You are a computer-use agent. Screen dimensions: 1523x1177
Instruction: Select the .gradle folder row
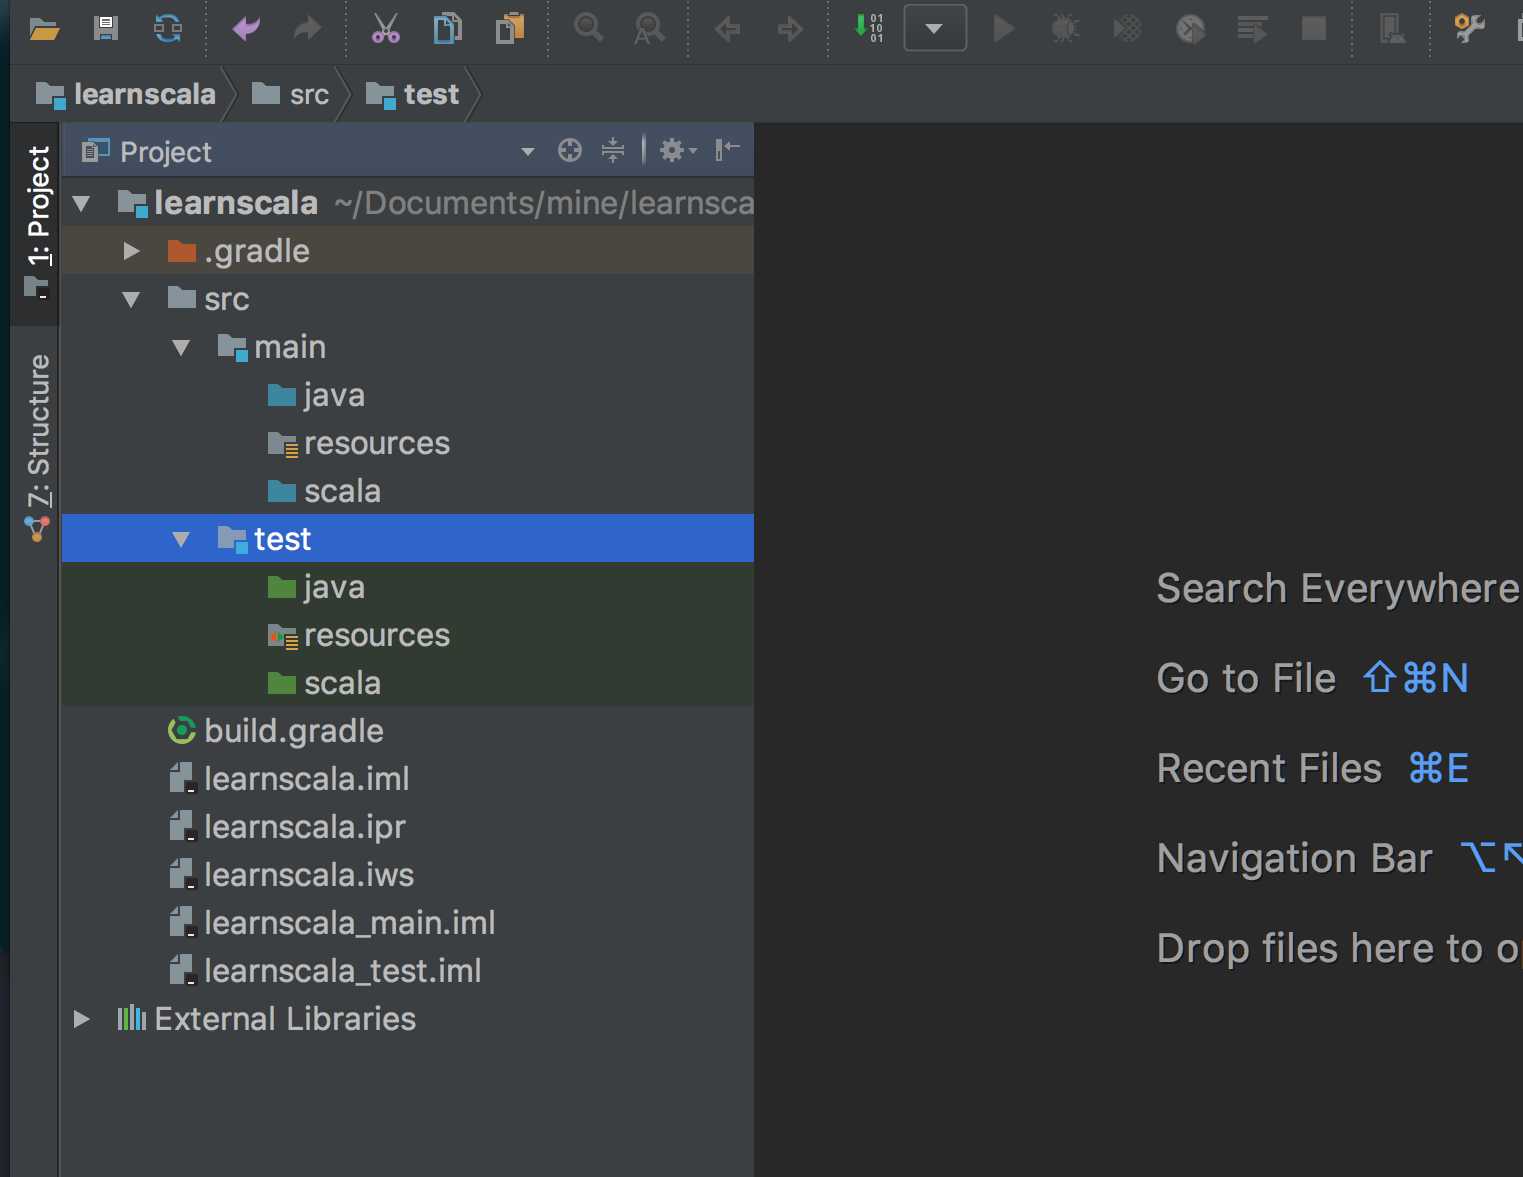click(x=408, y=251)
